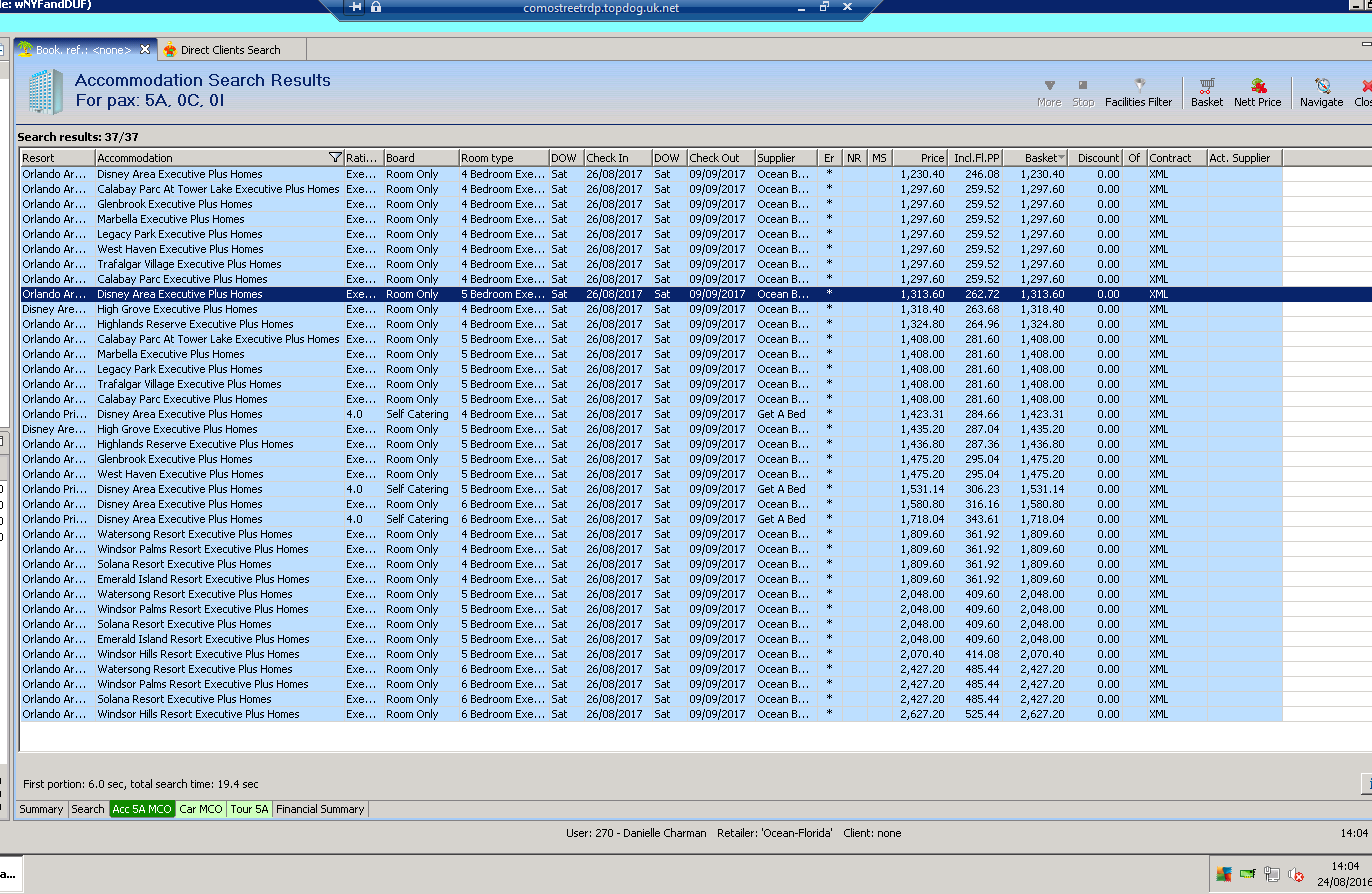Sort by the Board column header
Screen dimensions: 1372x894
pyautogui.click(x=421, y=158)
